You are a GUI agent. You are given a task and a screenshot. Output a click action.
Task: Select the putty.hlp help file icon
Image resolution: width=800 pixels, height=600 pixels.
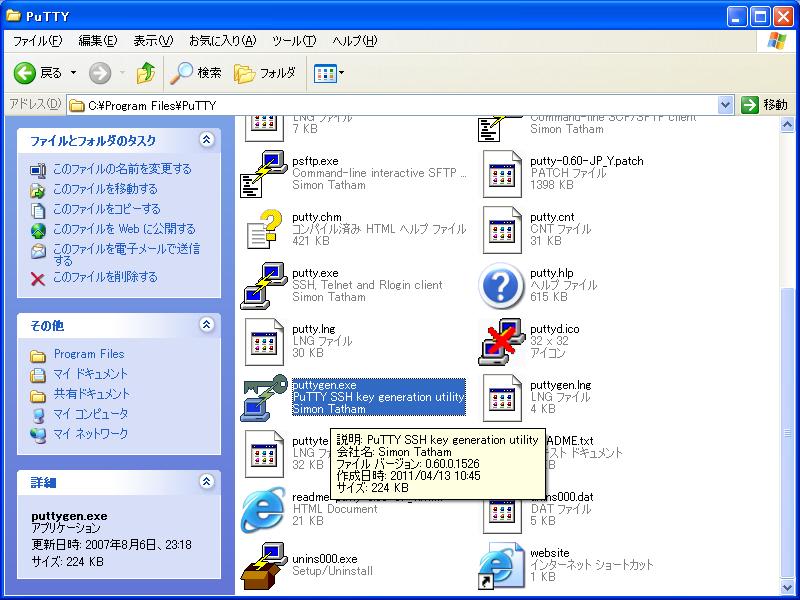[x=502, y=285]
